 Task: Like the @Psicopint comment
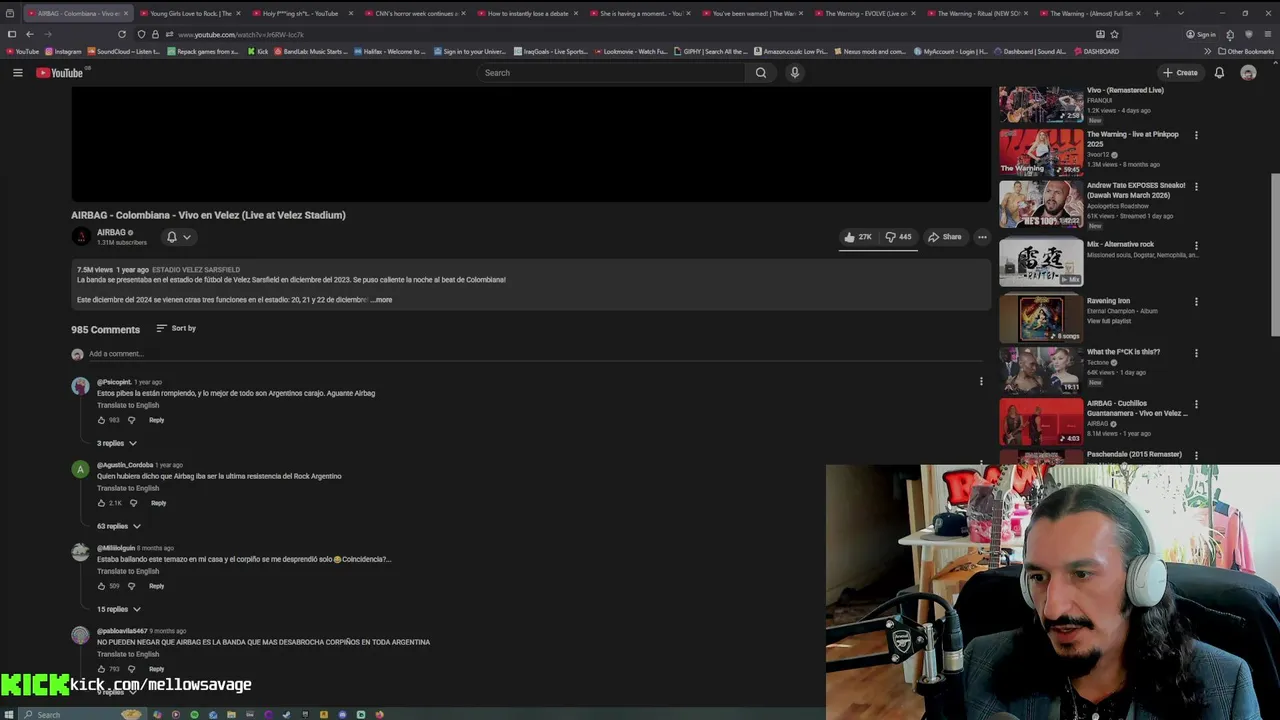point(101,420)
